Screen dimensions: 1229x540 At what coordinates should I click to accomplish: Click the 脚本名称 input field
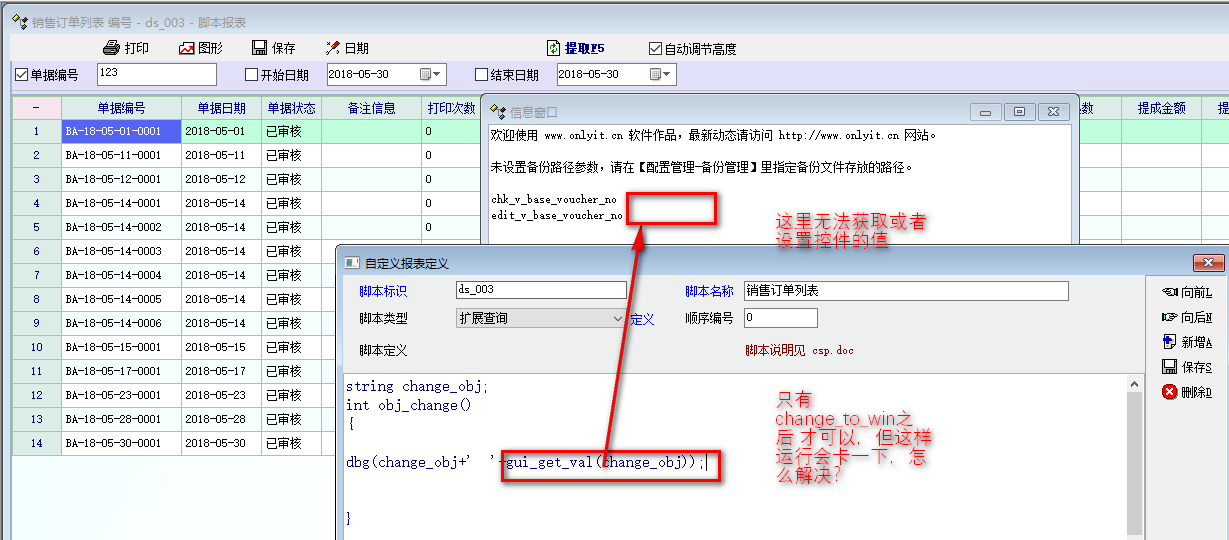coord(905,291)
